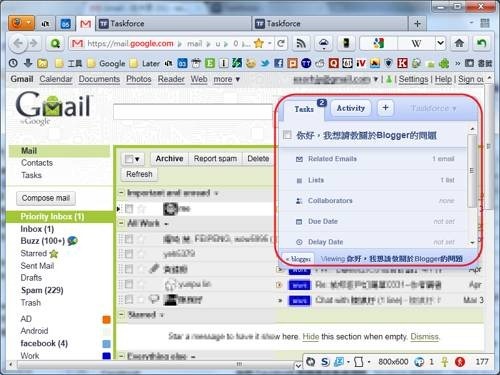Click the Delete button
Image resolution: width=500 pixels, height=375 pixels.
pos(258,159)
